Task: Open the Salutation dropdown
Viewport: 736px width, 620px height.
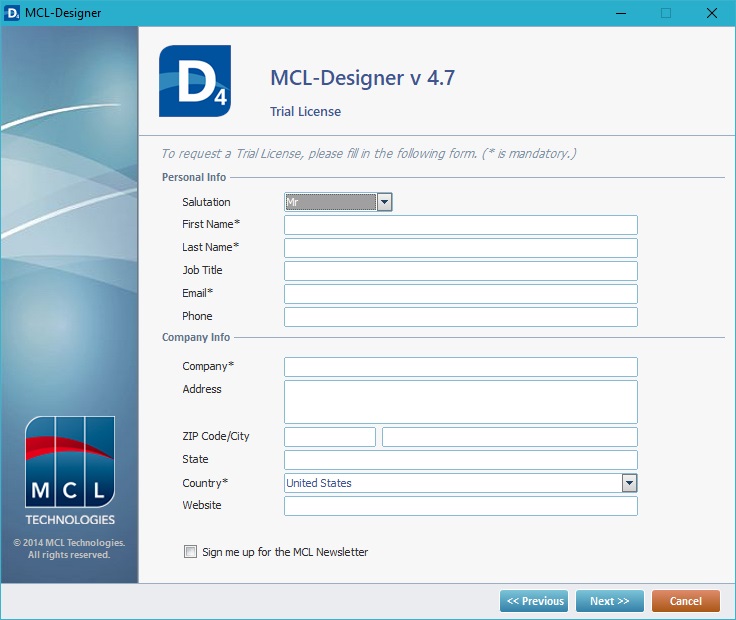Action: coord(384,202)
